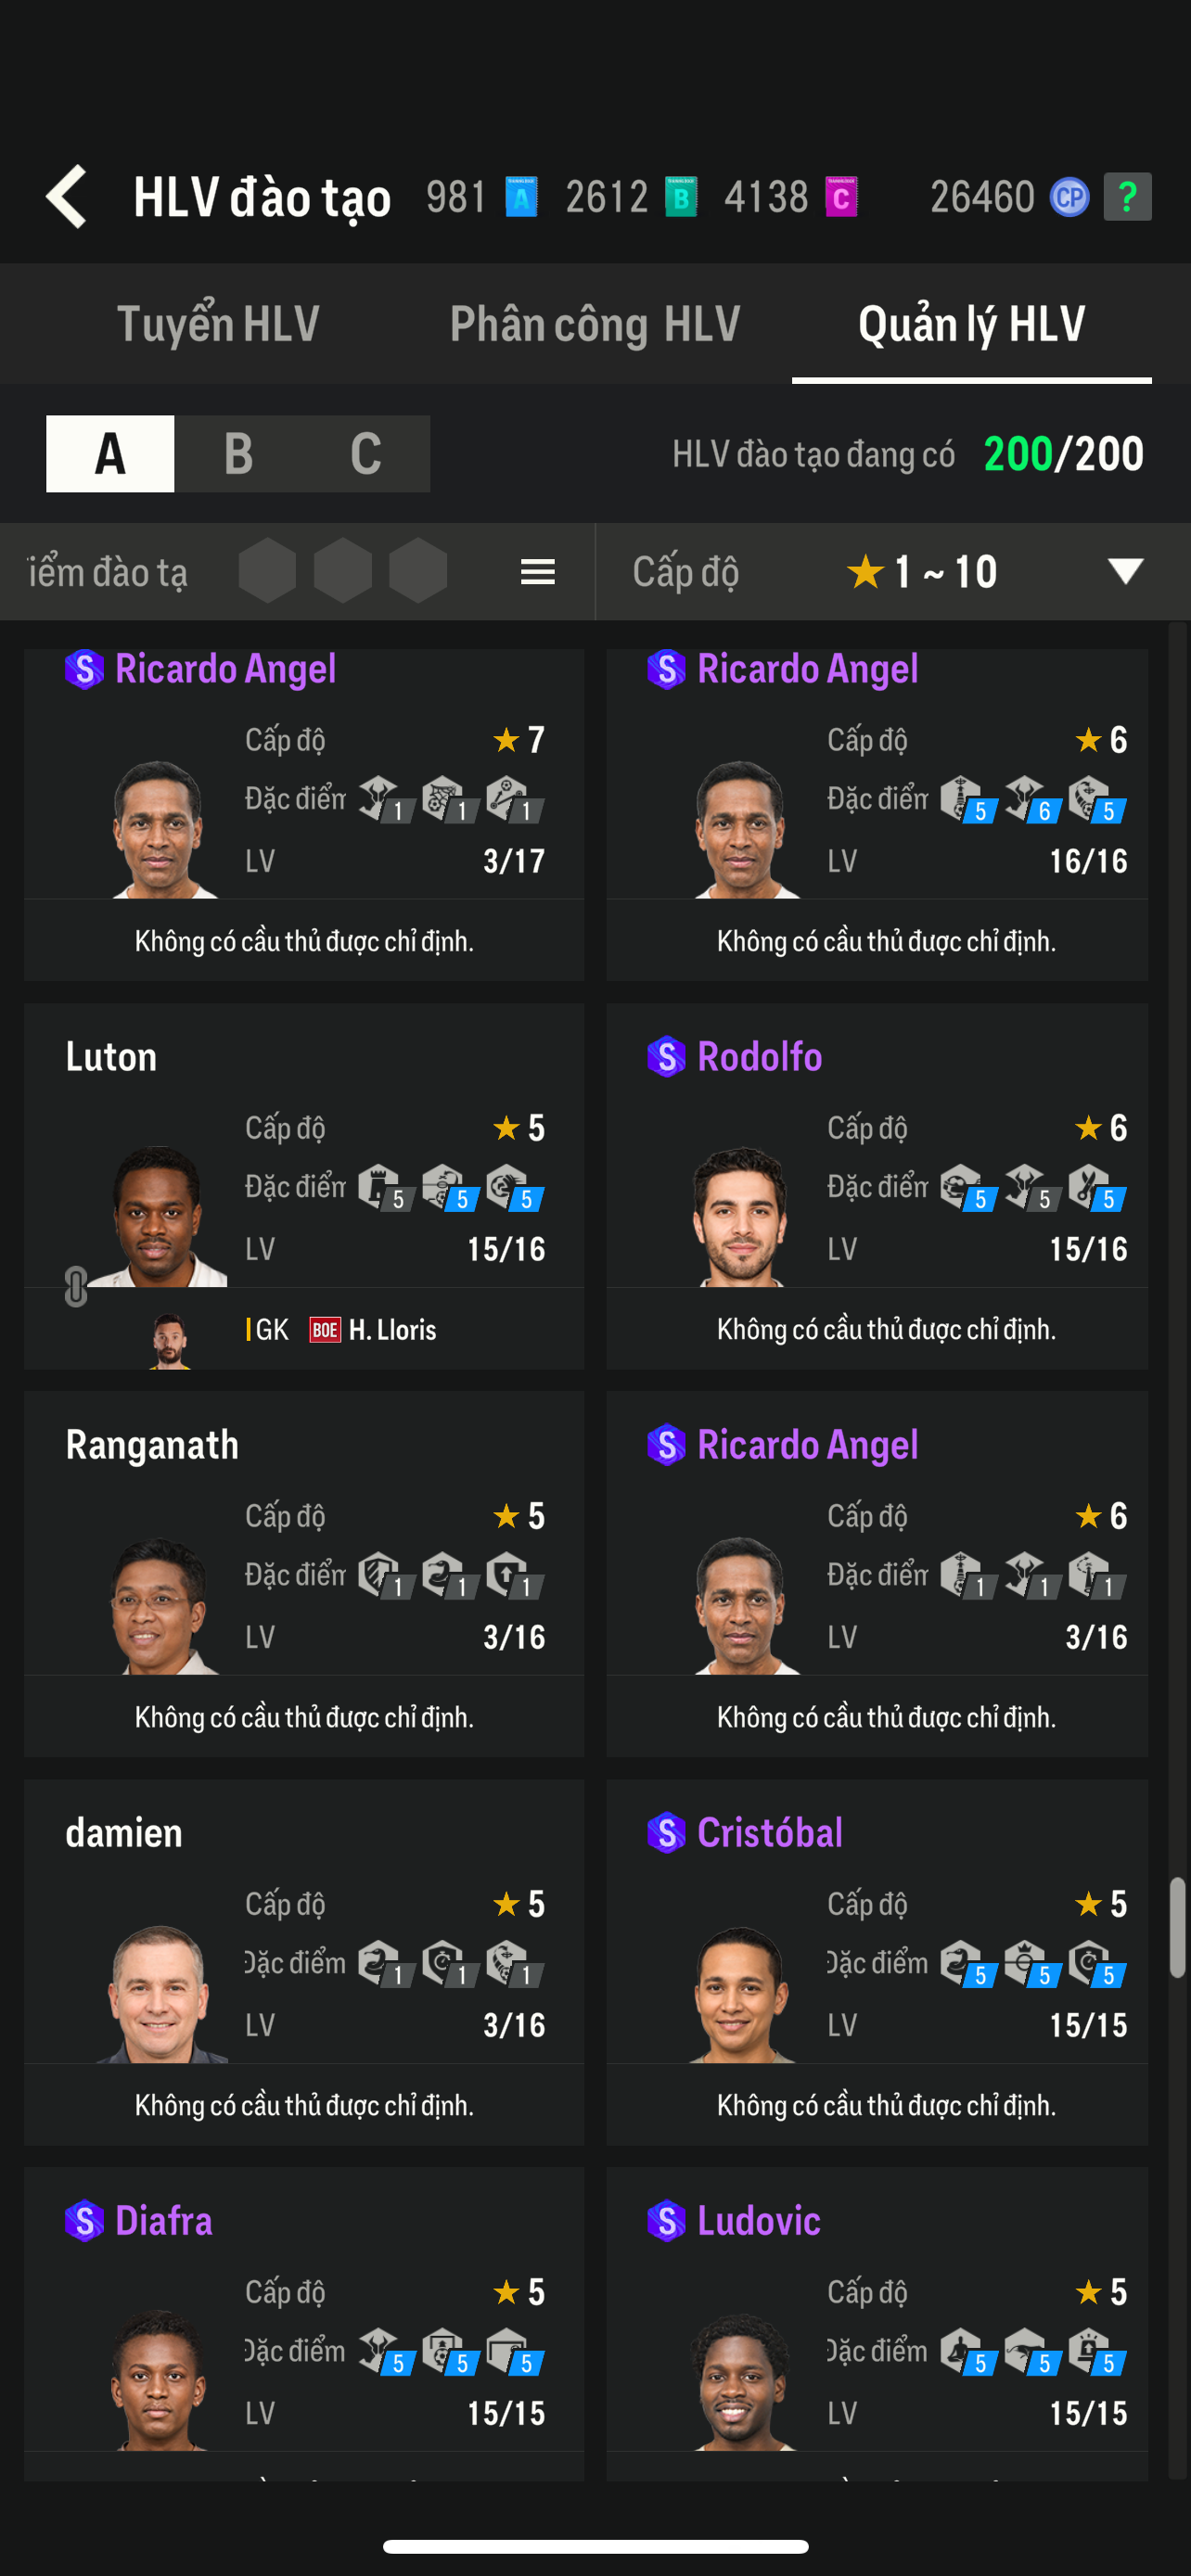Expand the Cấp độ star level dropdown
1191x2576 pixels.
(1125, 572)
